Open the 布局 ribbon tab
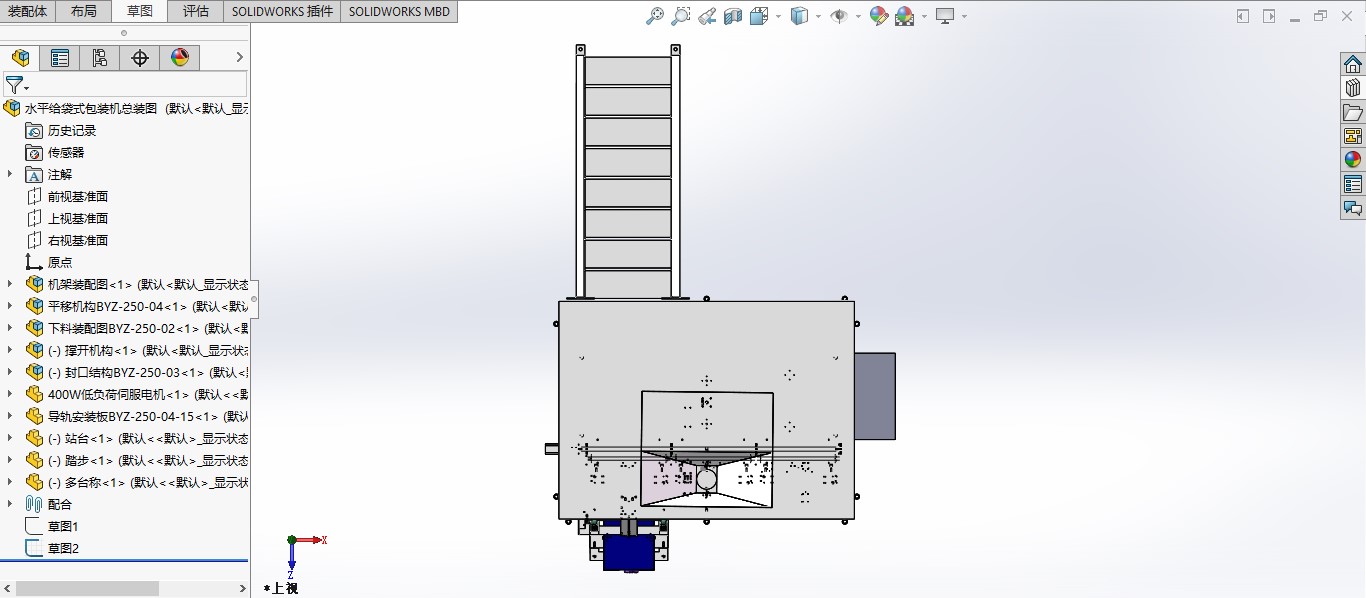 pos(84,11)
